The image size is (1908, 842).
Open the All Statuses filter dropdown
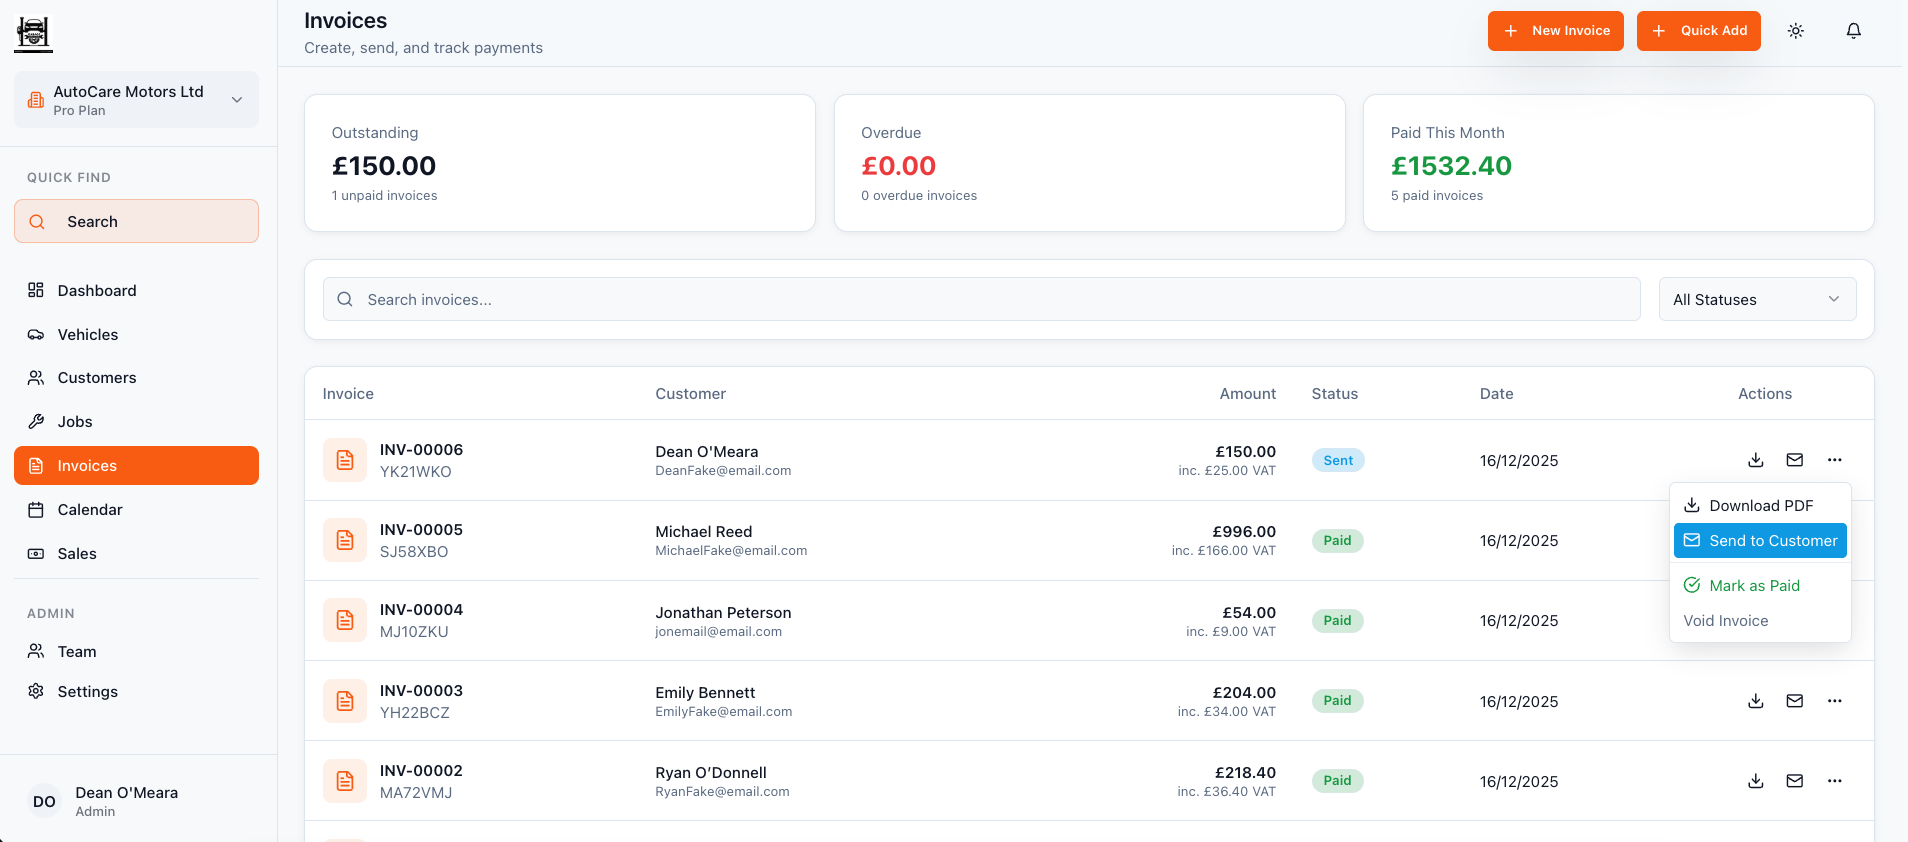[1757, 299]
